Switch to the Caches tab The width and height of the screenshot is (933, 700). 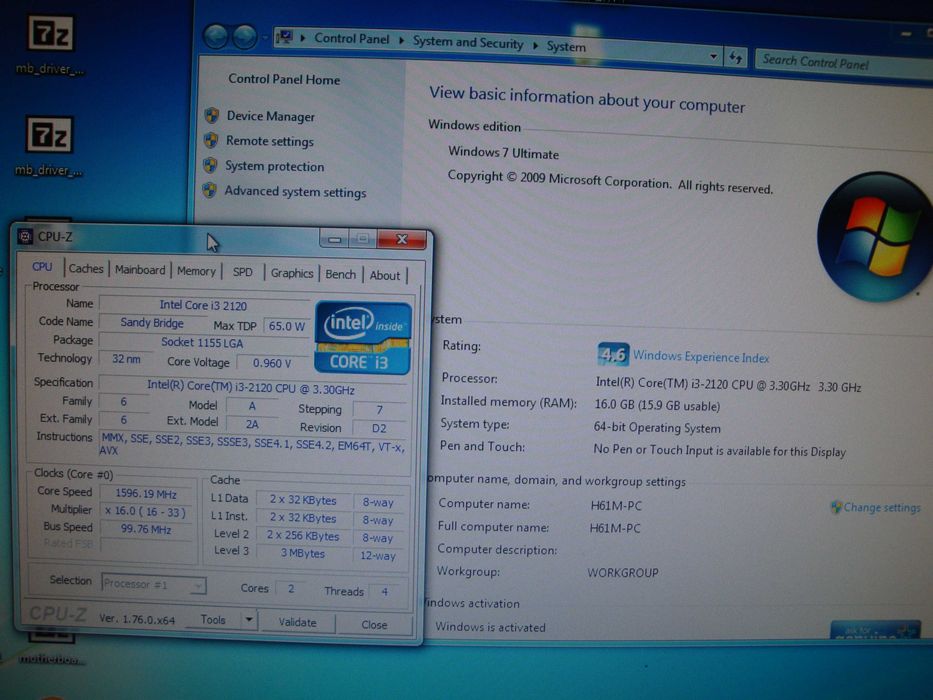pyautogui.click(x=86, y=268)
